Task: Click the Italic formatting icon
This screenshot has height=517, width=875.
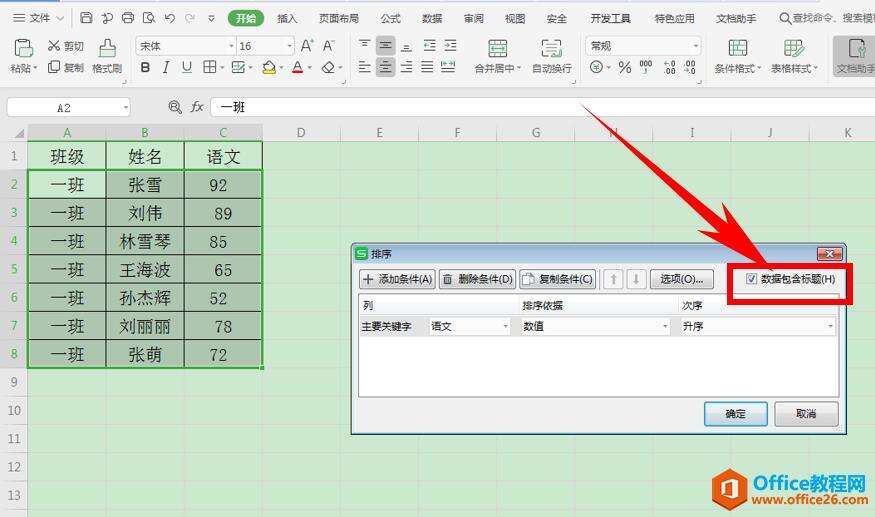Action: pos(164,67)
